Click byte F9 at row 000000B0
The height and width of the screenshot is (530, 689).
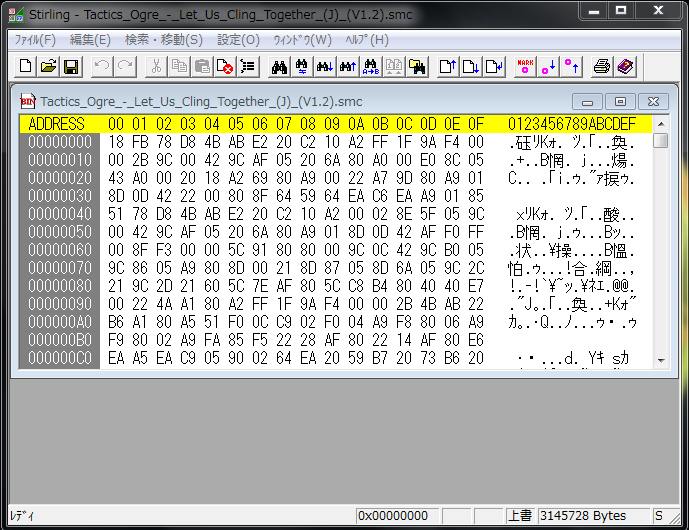(x=116, y=340)
